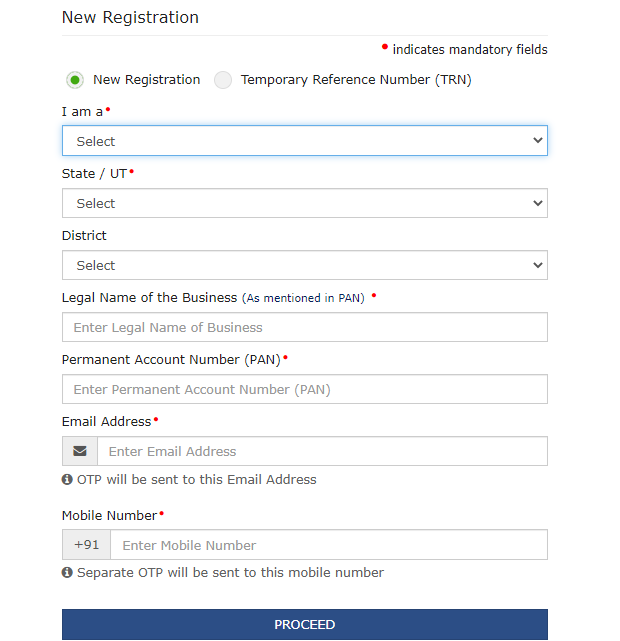Click the Permanent Account Number (PAN) field
620x641 pixels.
tap(304, 389)
